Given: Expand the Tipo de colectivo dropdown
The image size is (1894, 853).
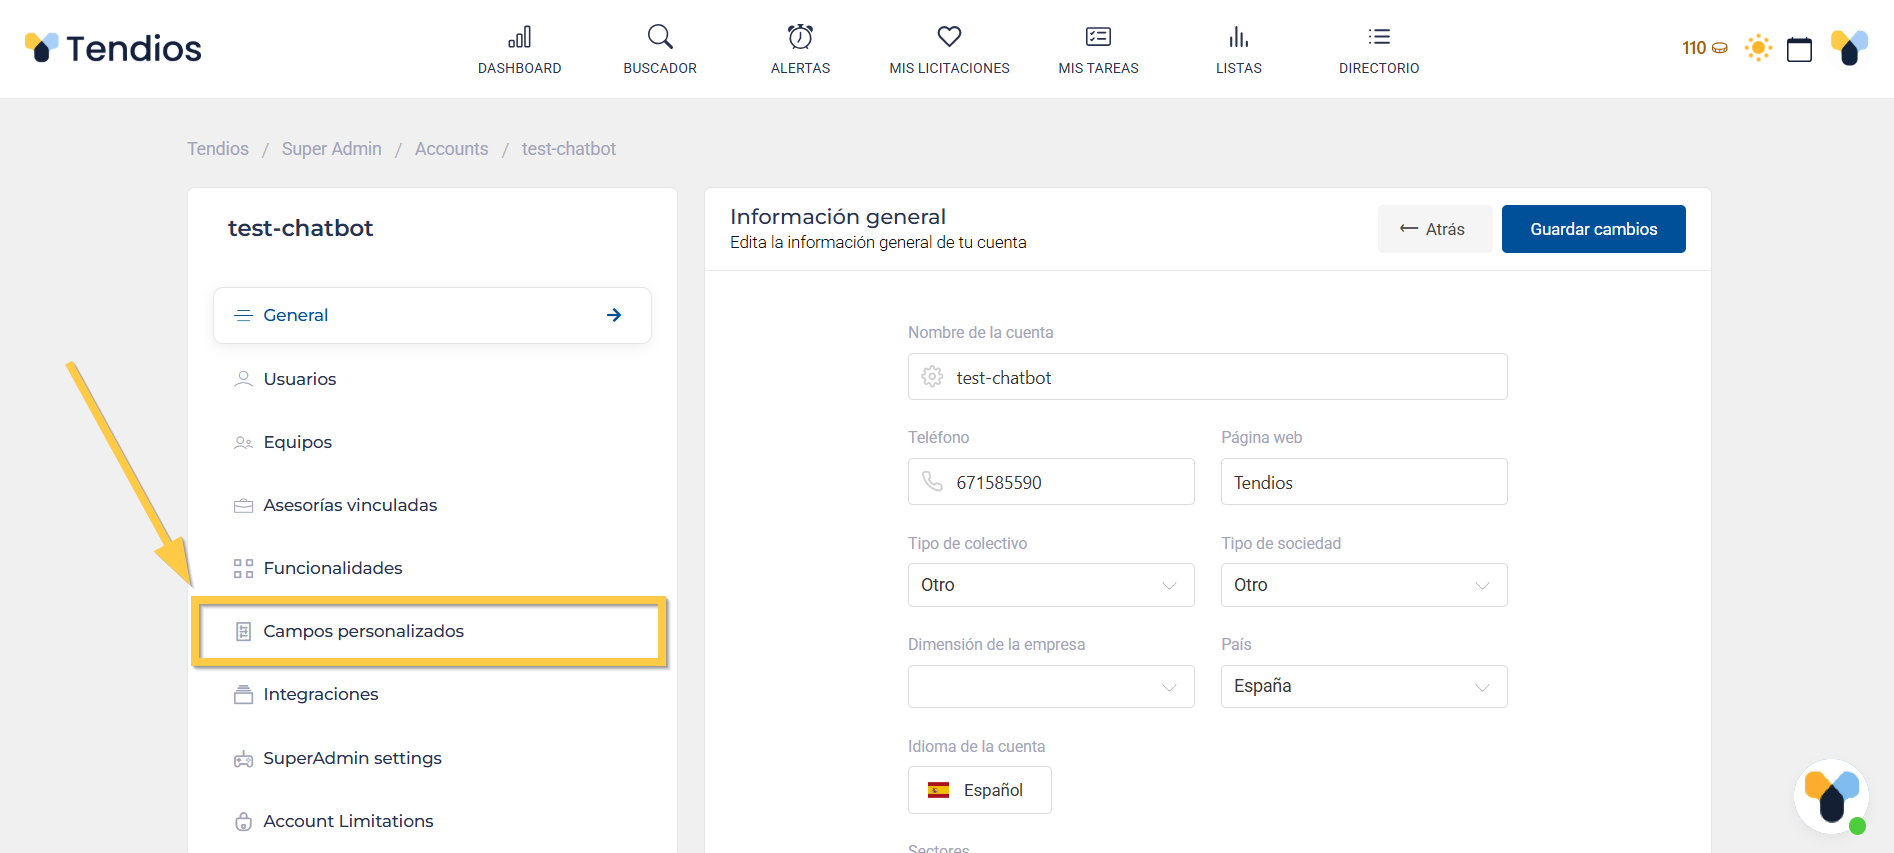Looking at the screenshot, I should pos(1050,585).
